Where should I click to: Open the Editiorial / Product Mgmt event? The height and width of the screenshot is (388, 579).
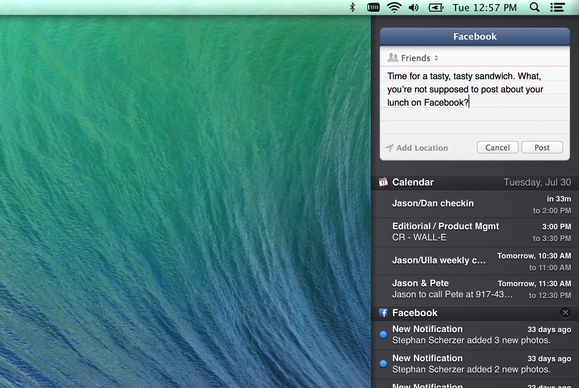pyautogui.click(x=475, y=232)
